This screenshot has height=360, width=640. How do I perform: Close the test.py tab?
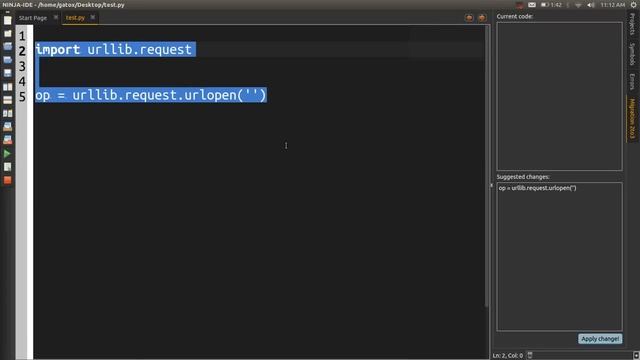(x=93, y=17)
